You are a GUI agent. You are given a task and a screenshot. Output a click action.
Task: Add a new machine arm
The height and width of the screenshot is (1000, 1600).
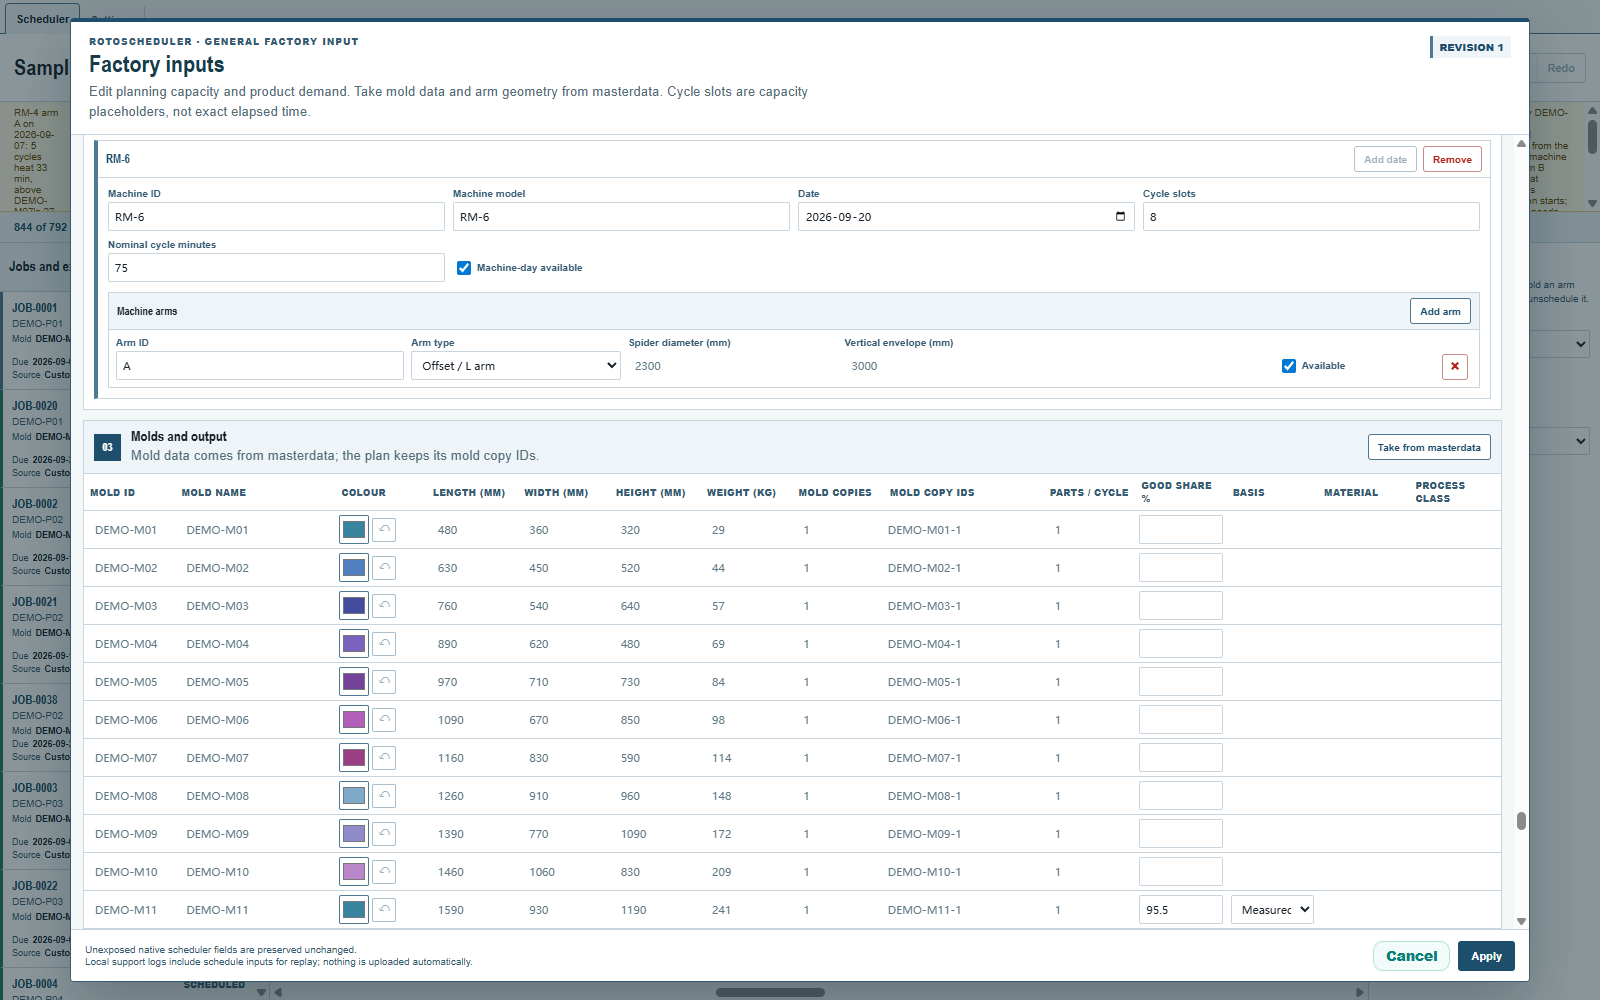point(1440,311)
